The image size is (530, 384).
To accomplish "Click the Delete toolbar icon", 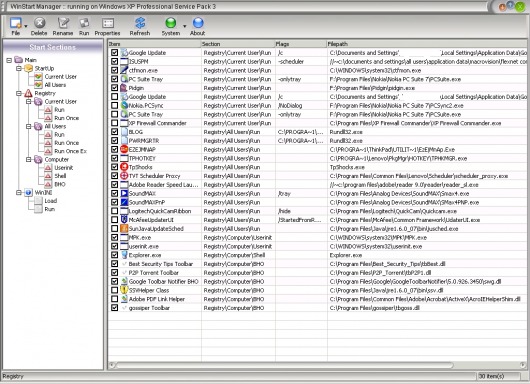I will (x=40, y=23).
